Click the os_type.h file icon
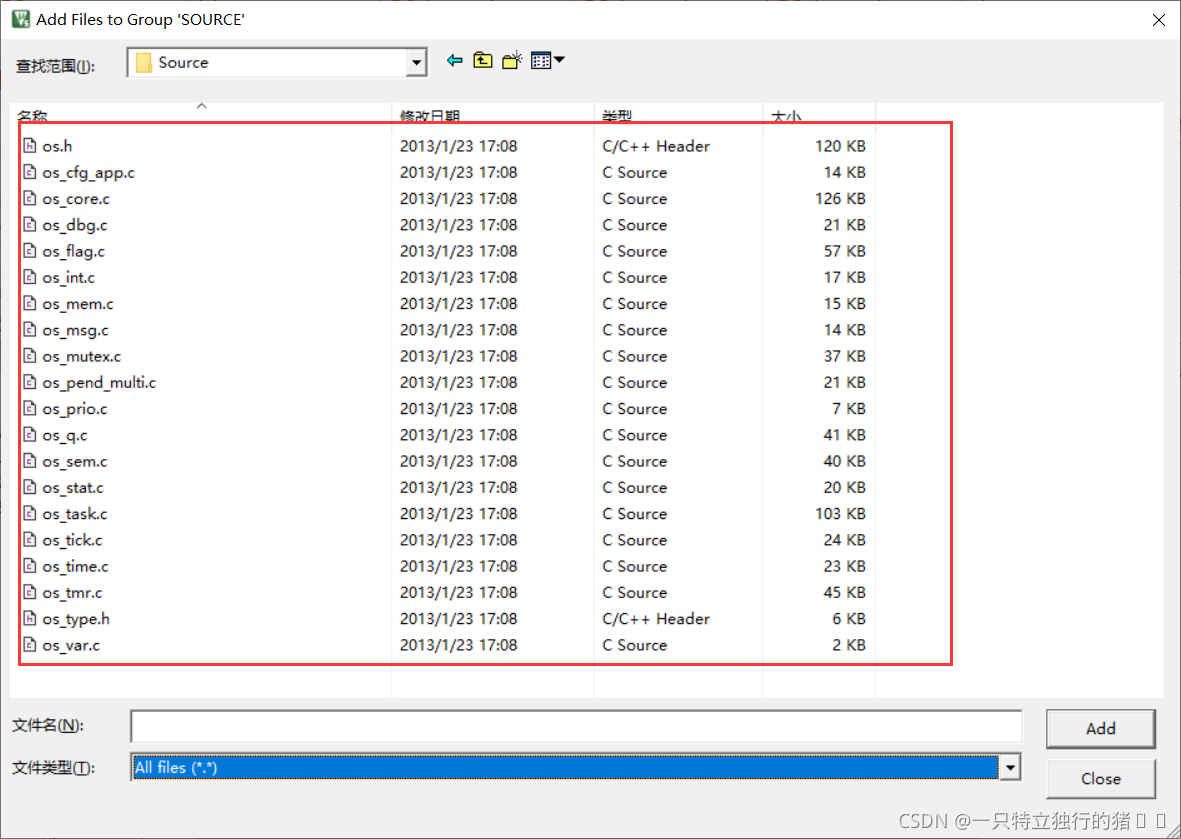 point(29,618)
